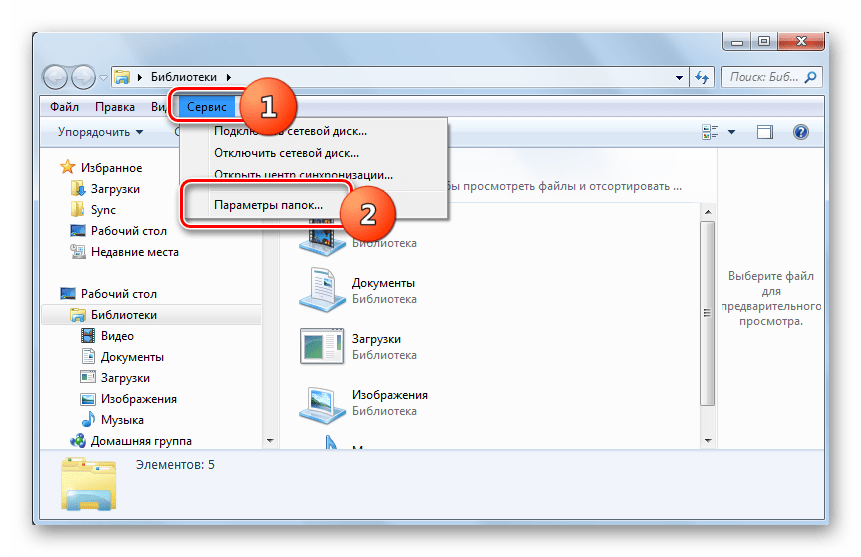This screenshot has height=557, width=861.
Task: Open the Загрузки library large icon
Action: pyautogui.click(x=322, y=346)
